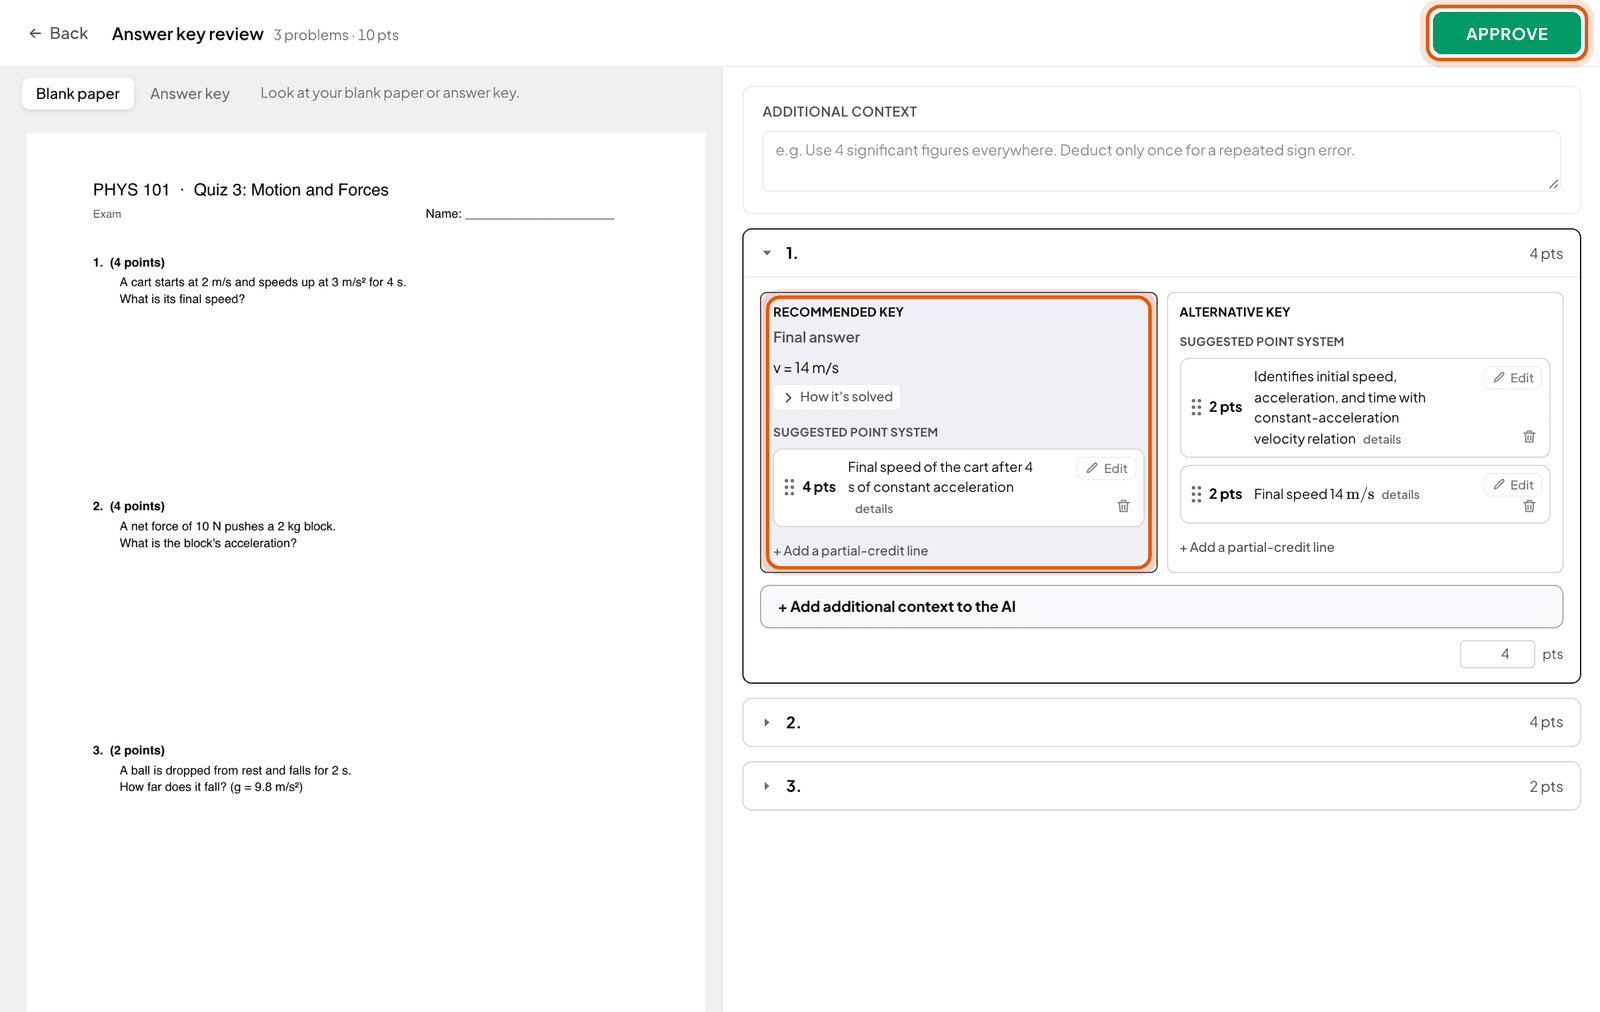Approve the answer key

[1506, 34]
